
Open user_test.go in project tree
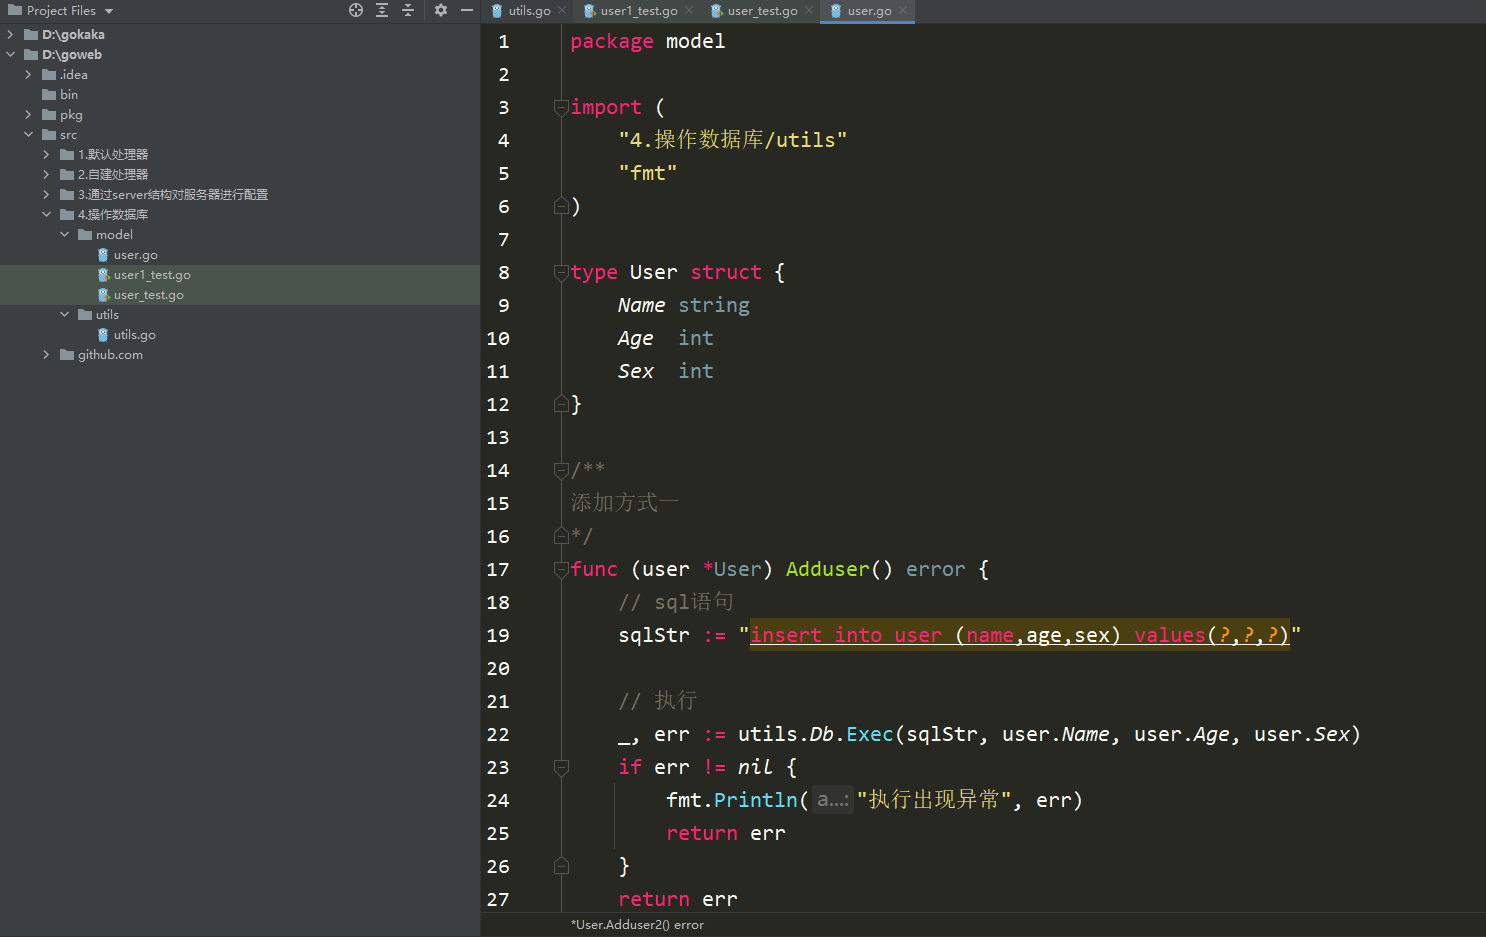pyautogui.click(x=148, y=295)
